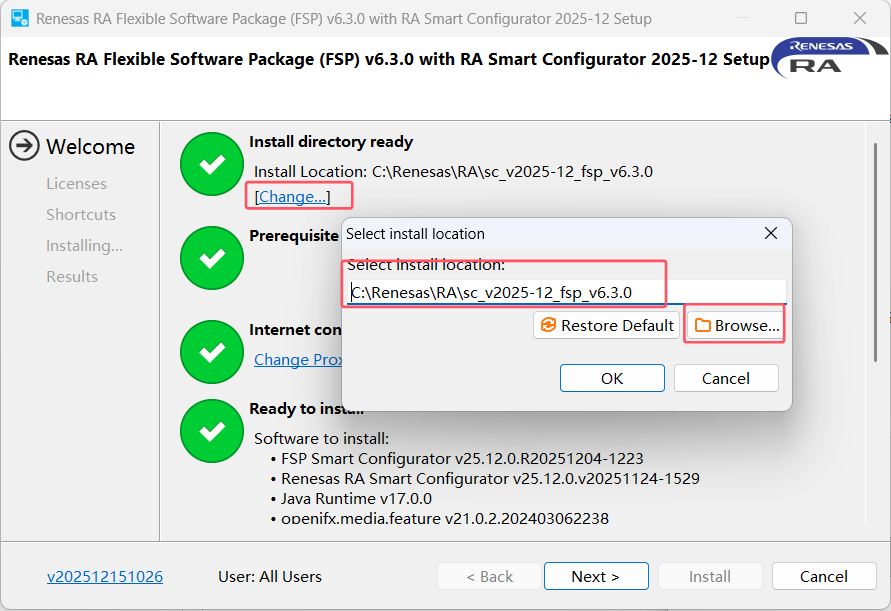Click the 'Install Location: C:\Renesas\RA' text line
Screen dimensions: 891x611
point(453,172)
